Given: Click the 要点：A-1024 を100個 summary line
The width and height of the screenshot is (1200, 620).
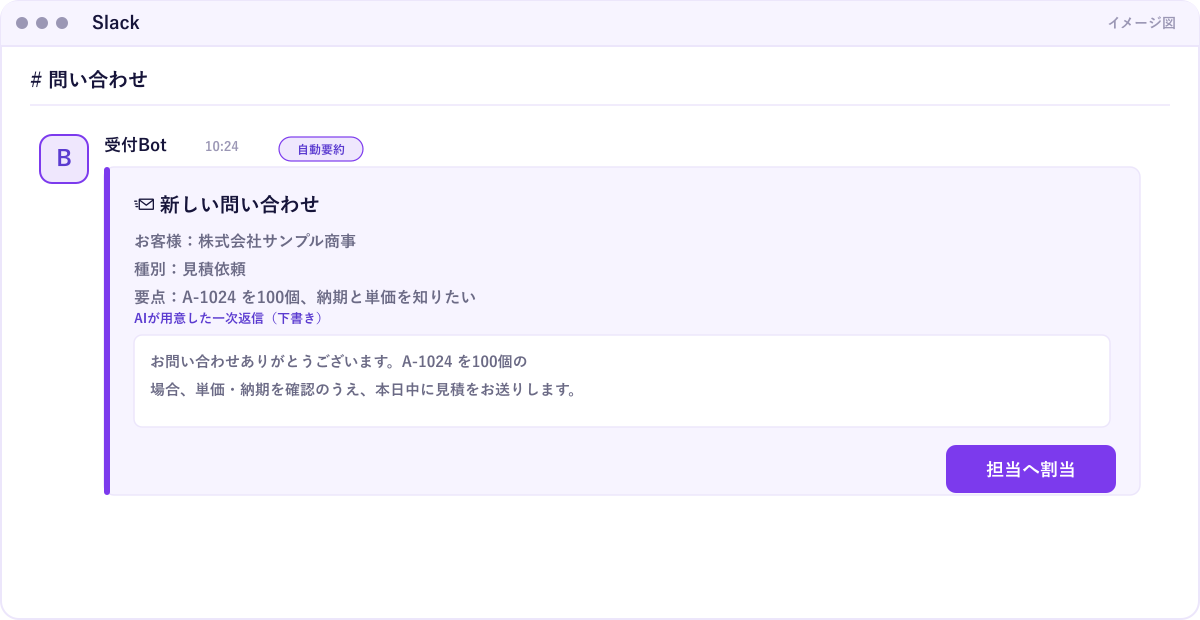Looking at the screenshot, I should point(305,297).
